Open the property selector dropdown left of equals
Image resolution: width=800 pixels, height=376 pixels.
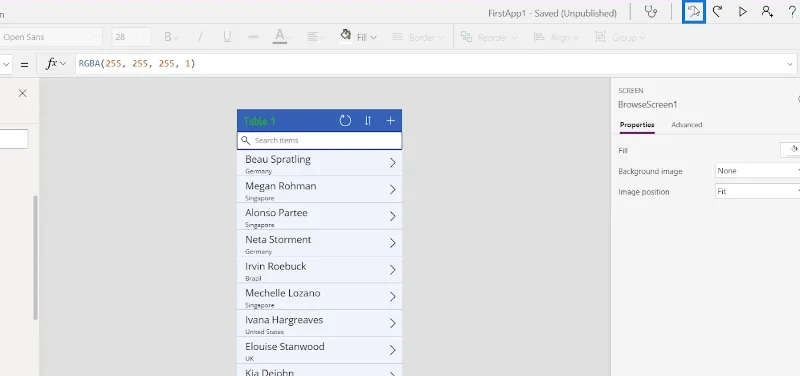[6, 64]
